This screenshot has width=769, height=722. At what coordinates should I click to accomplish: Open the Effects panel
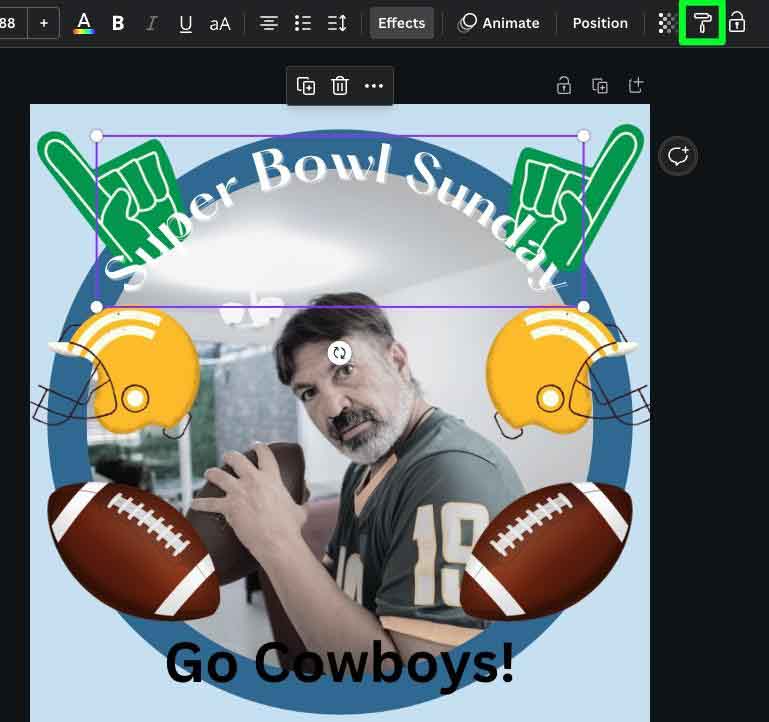click(401, 23)
